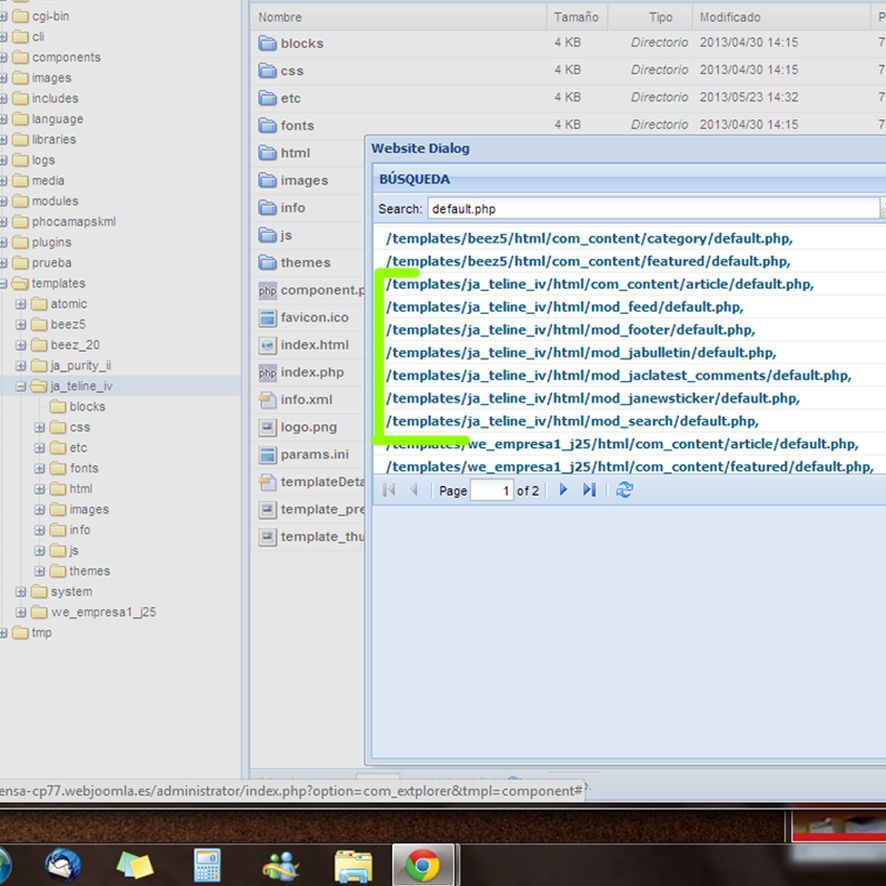The width and height of the screenshot is (886, 886).
Task: Open the mod_search/default.php search result
Action: click(572, 421)
